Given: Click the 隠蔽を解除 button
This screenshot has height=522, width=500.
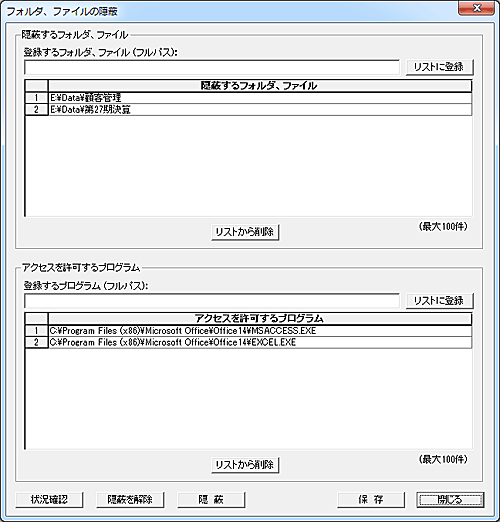Looking at the screenshot, I should pos(130,500).
